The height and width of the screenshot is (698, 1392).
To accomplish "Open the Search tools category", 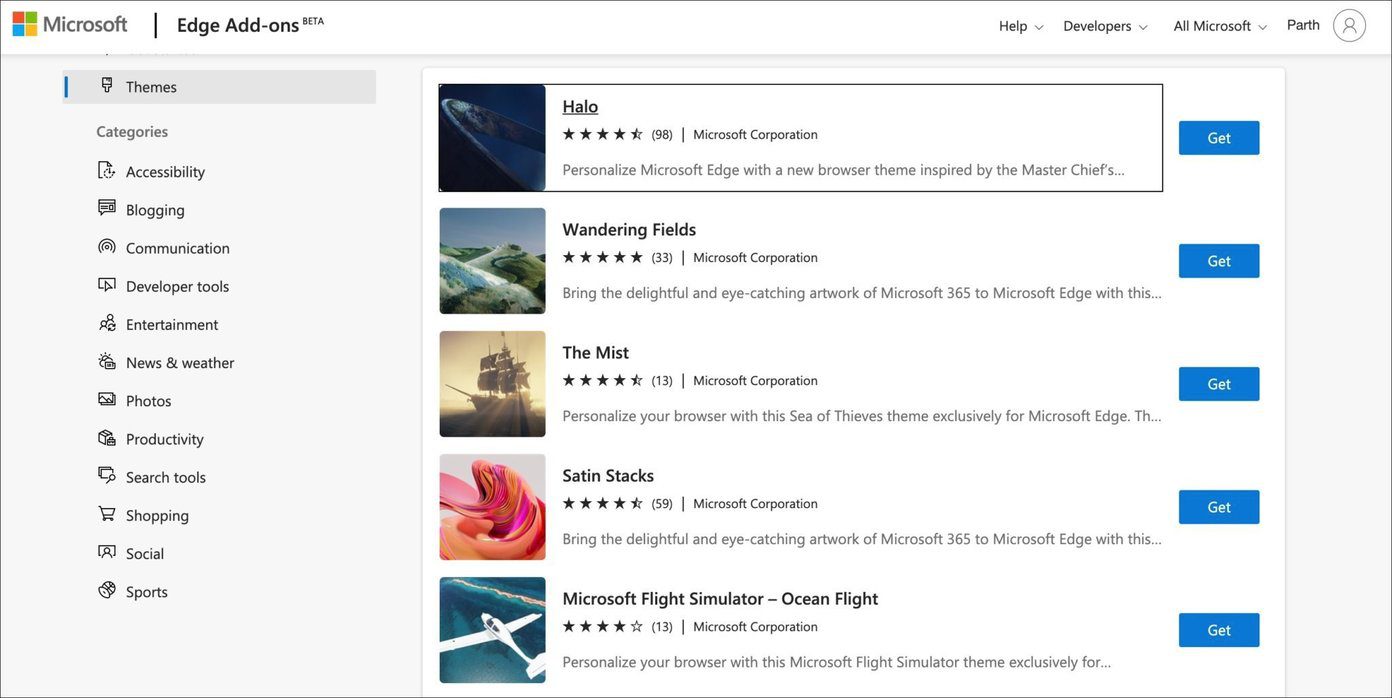I will click(x=166, y=477).
